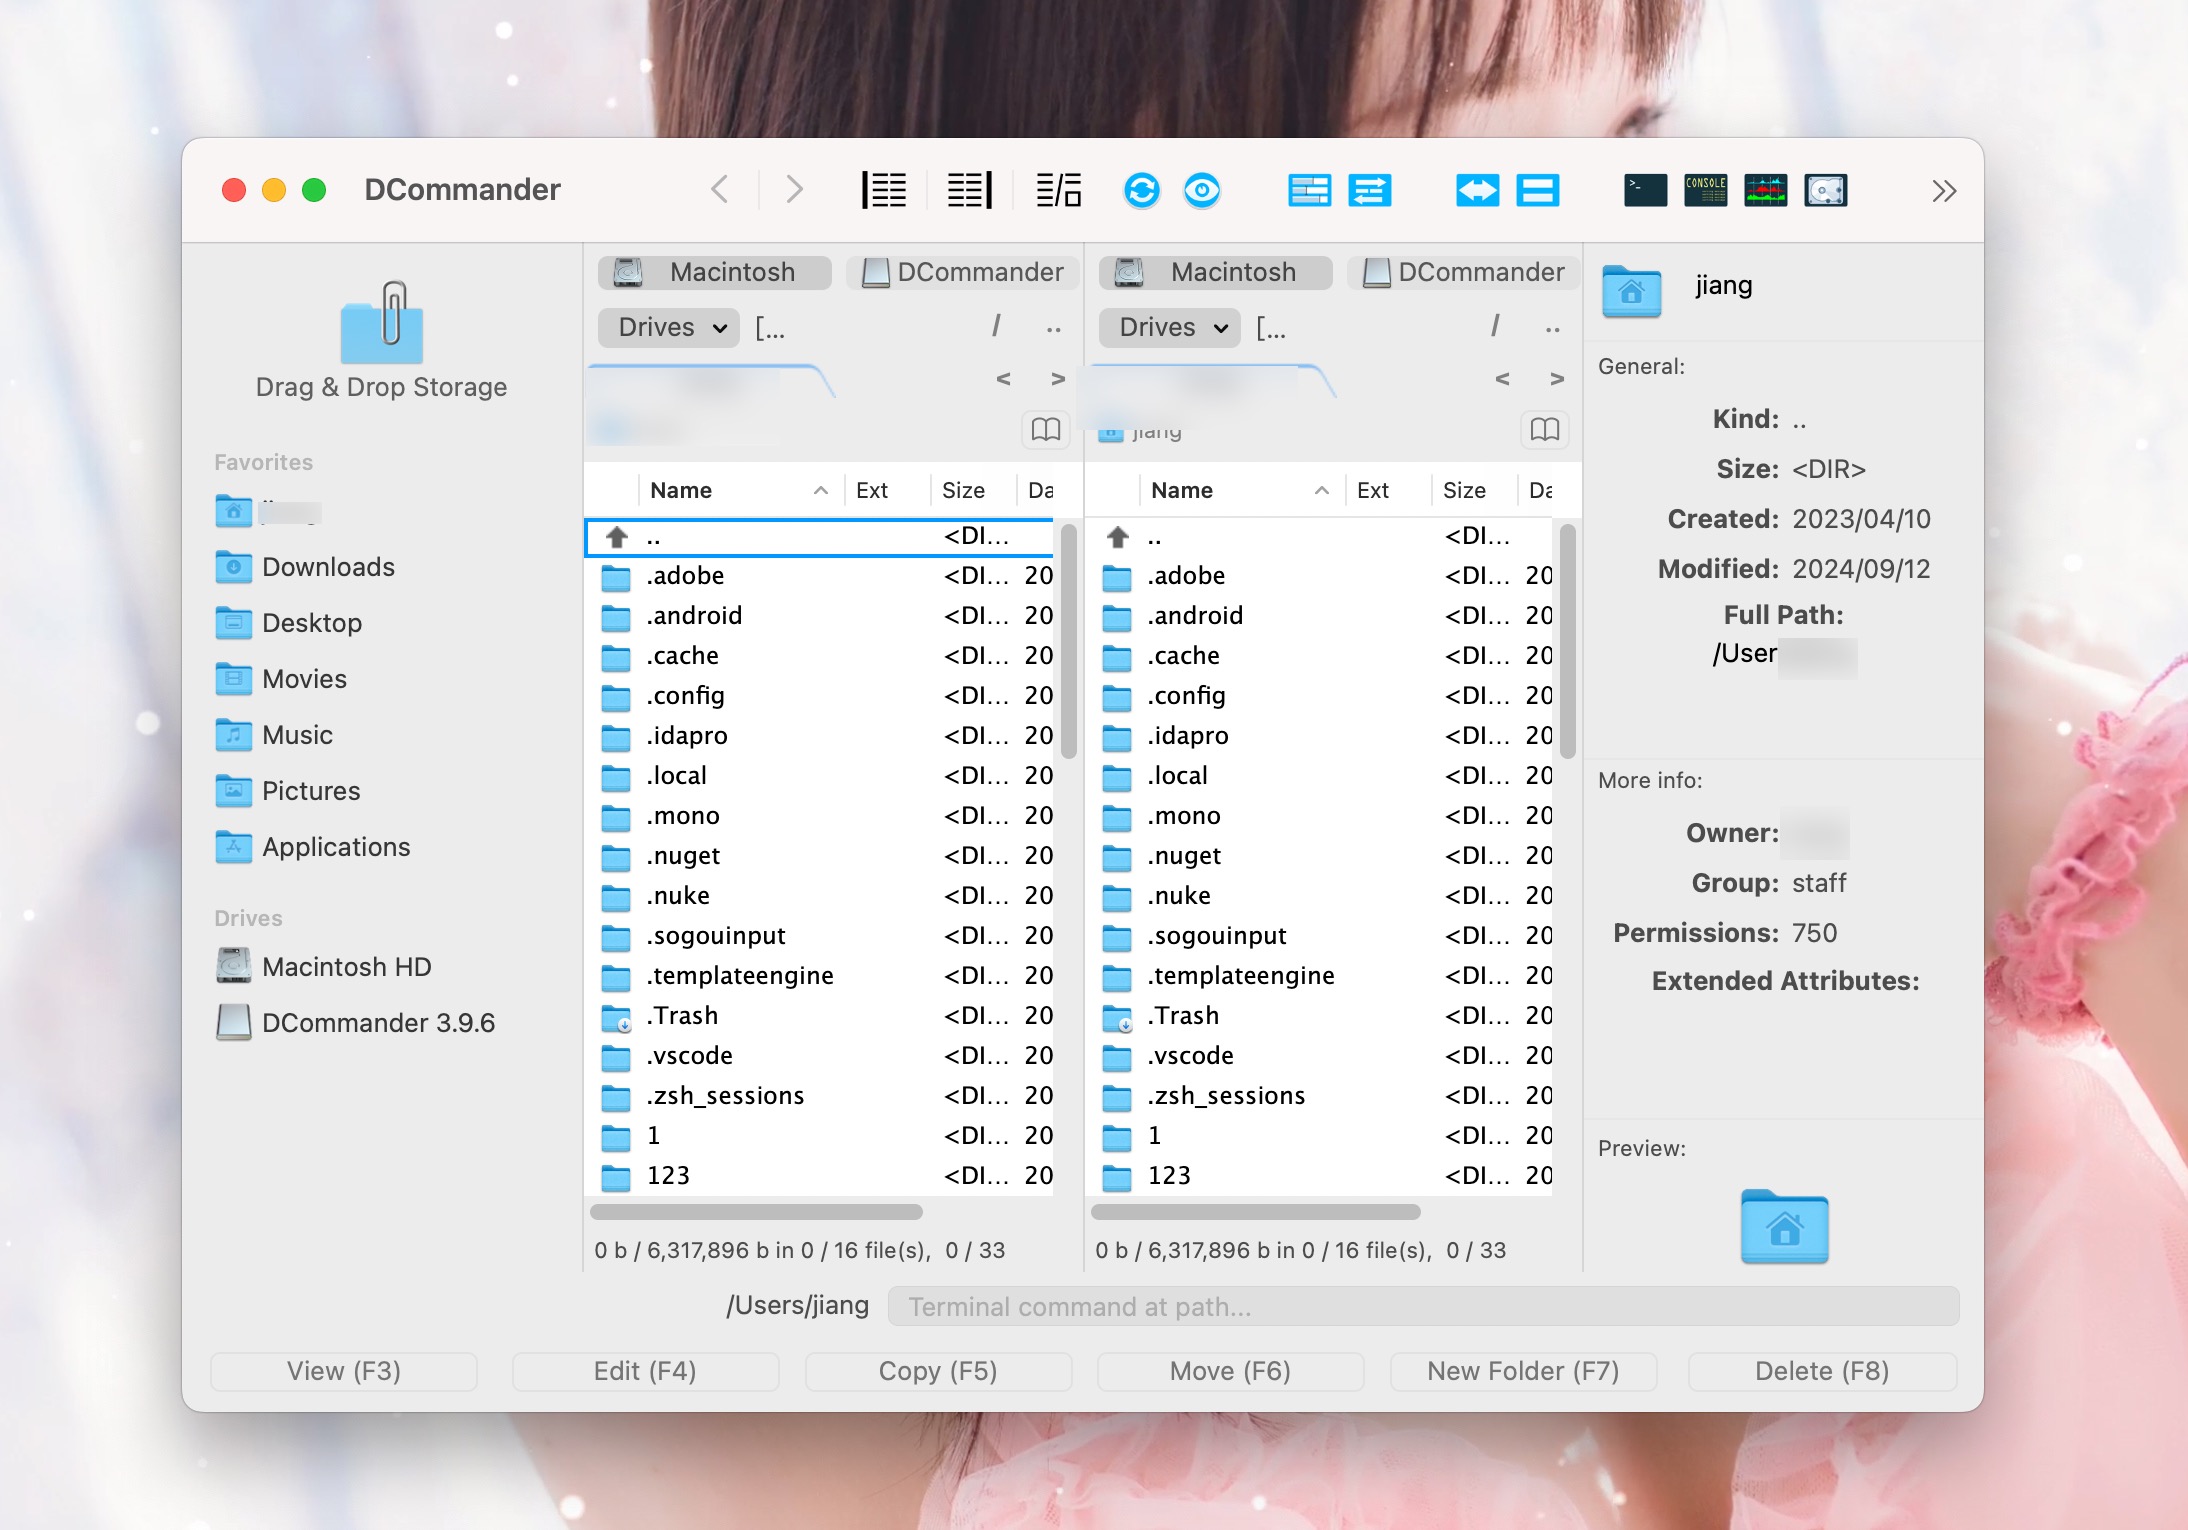The image size is (2188, 1530).
Task: Toggle the eye/preview icon on
Action: point(1204,188)
